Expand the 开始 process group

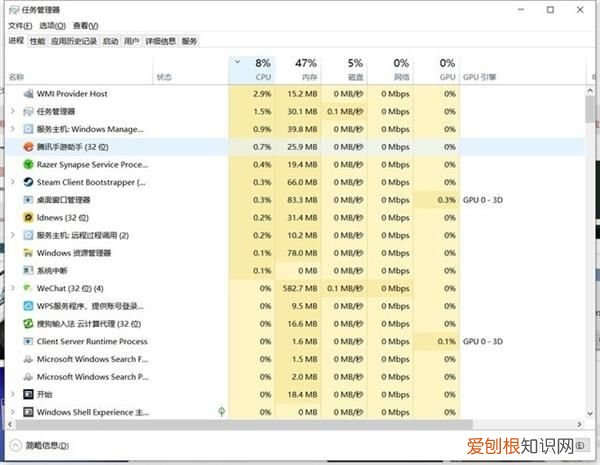[13, 394]
